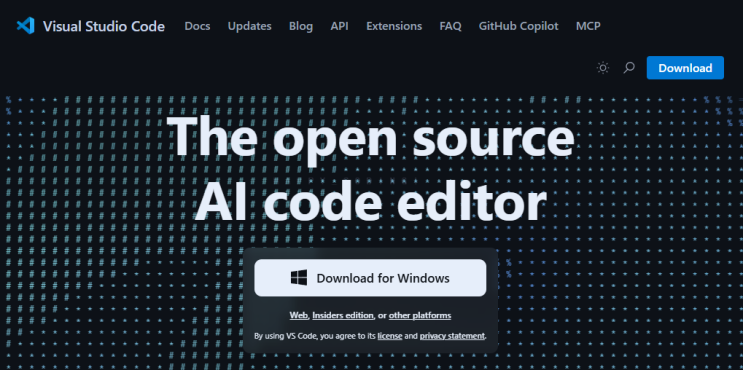Open the other platforms link
Image resolution: width=743 pixels, height=370 pixels.
click(420, 316)
